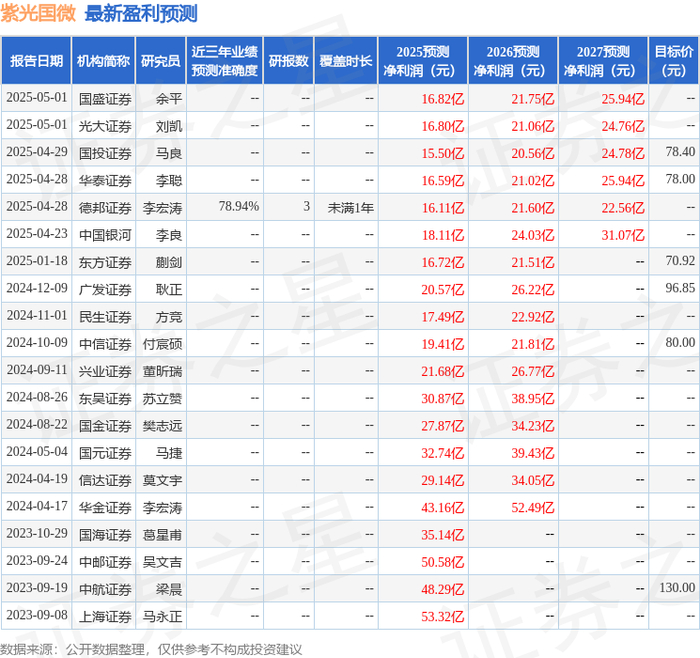700x658 pixels.
Task: Click the 2025-01-18 report date
Action: coord(37,261)
